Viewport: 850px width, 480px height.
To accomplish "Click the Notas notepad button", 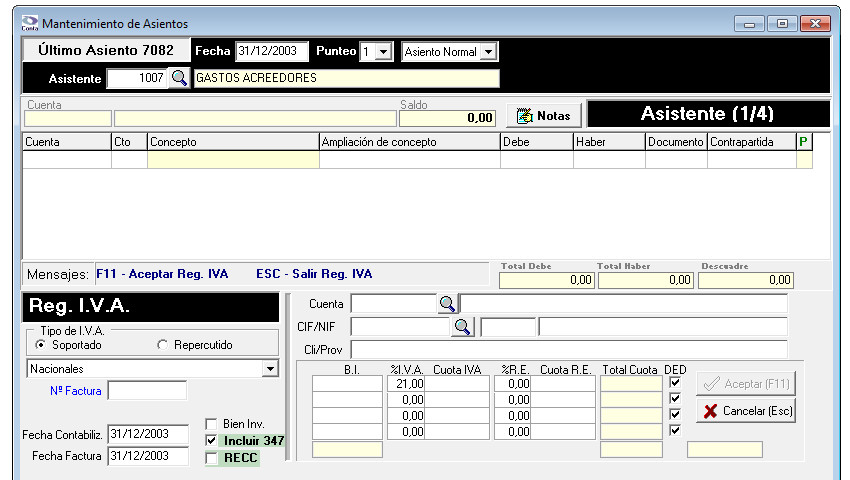I will [x=544, y=116].
